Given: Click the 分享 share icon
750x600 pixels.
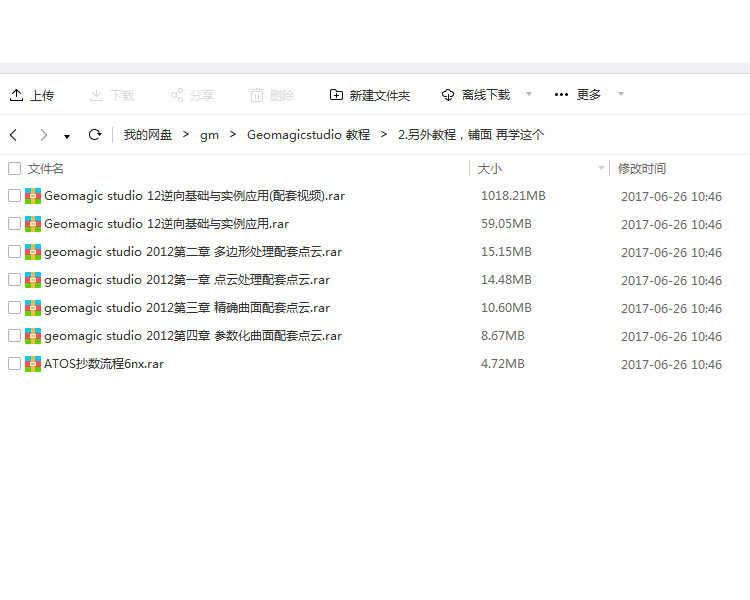Looking at the screenshot, I should click(x=177, y=95).
